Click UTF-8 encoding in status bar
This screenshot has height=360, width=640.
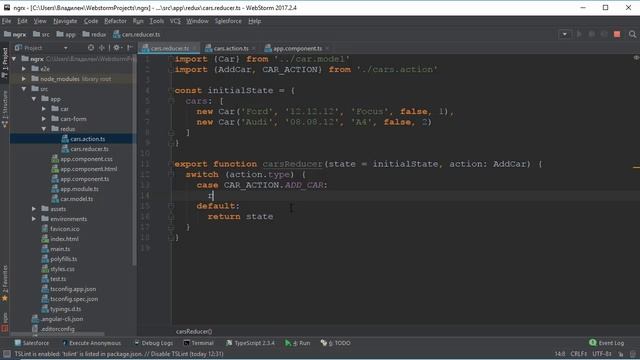pyautogui.click(x=601, y=354)
